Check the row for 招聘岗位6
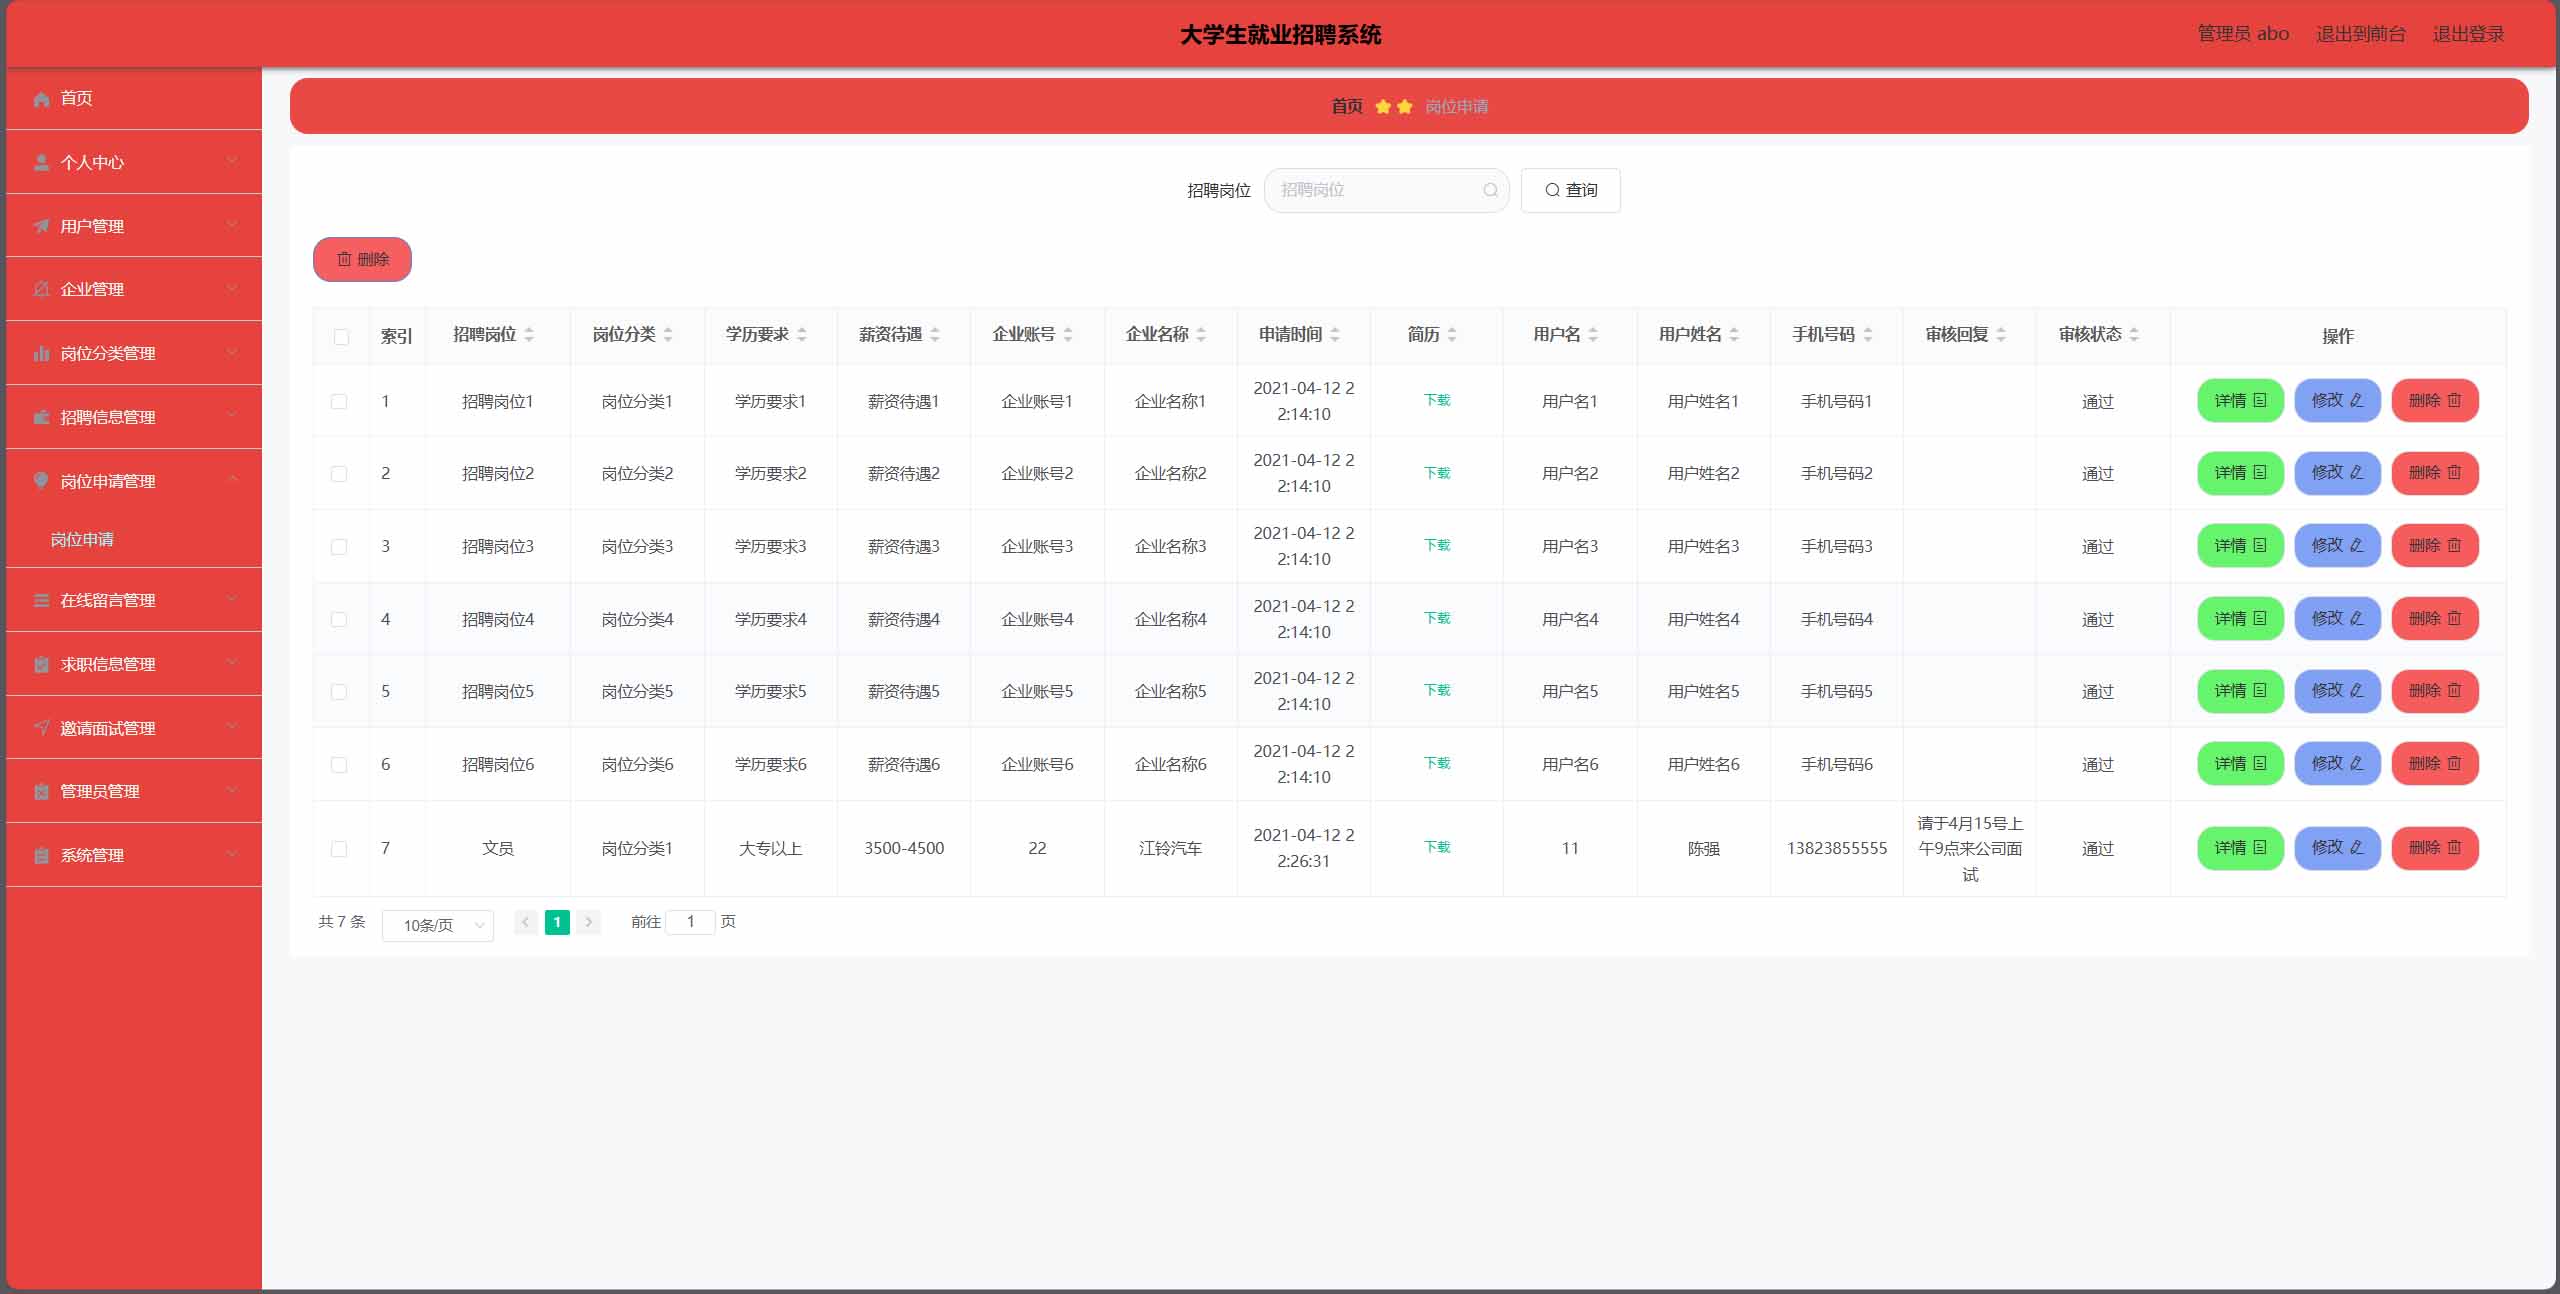This screenshot has width=2560, height=1294. (x=339, y=765)
